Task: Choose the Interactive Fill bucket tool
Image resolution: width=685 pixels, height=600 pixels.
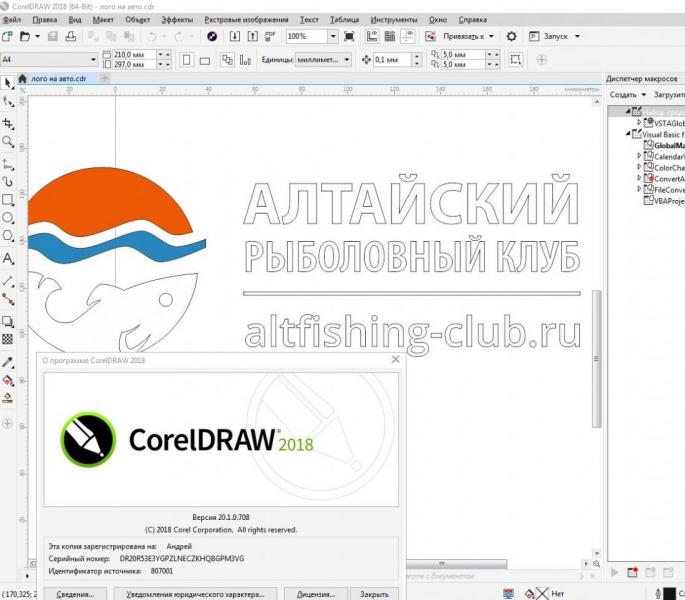Action: 7,381
